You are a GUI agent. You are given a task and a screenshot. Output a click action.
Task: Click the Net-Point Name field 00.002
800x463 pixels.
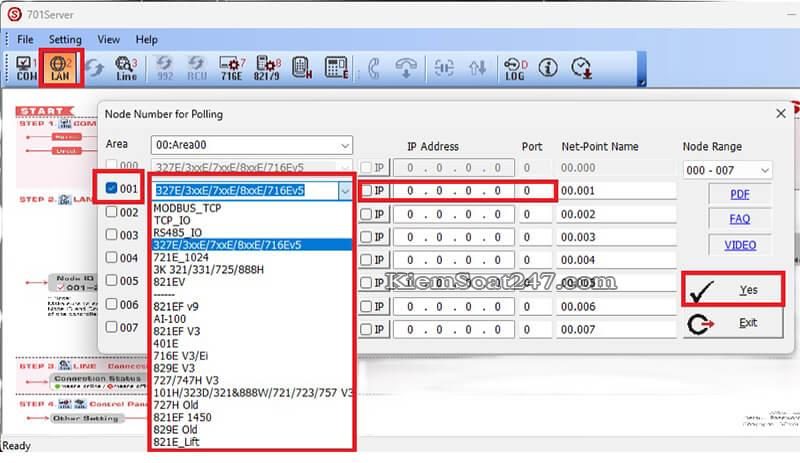tap(616, 214)
